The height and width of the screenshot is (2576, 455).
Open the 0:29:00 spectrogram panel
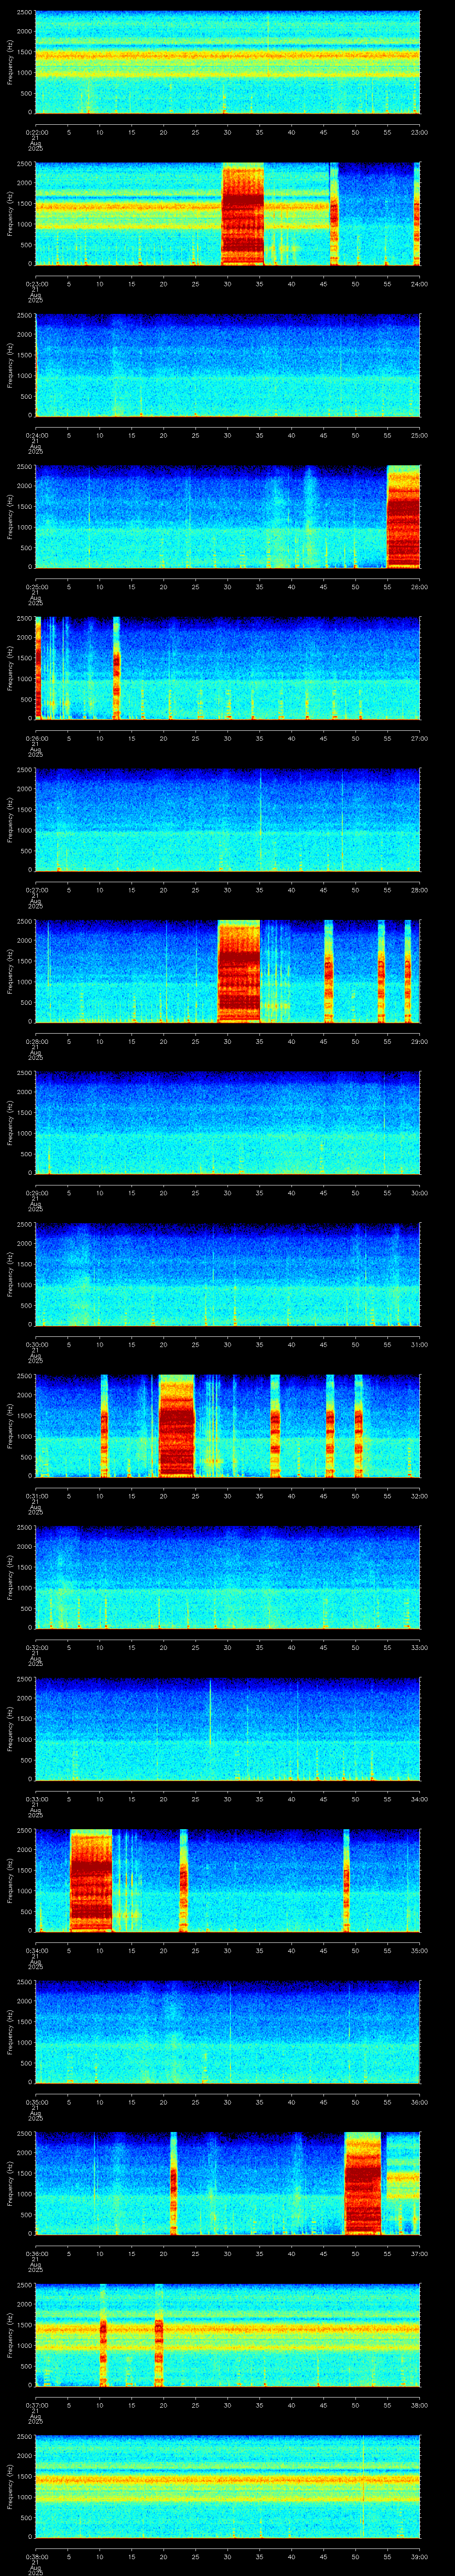coord(228,1122)
